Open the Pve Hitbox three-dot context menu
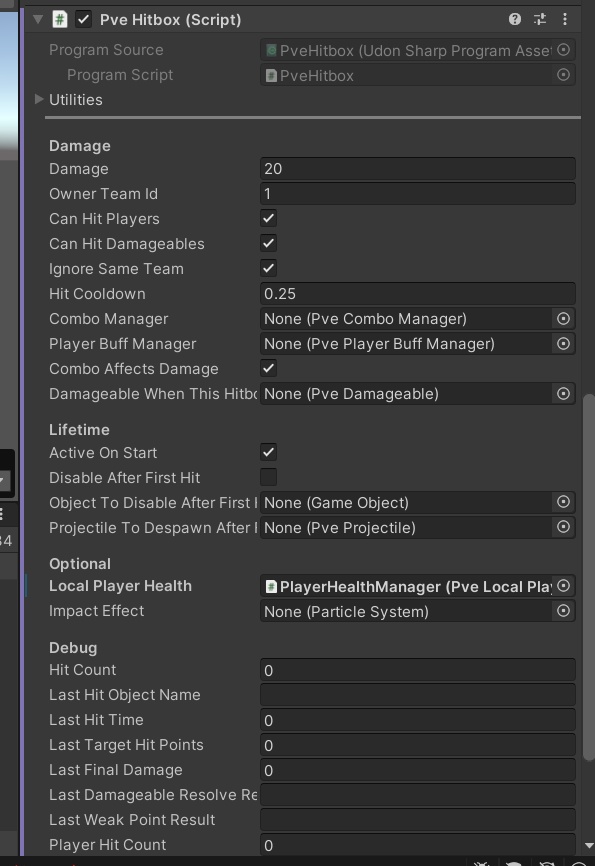 tap(565, 19)
